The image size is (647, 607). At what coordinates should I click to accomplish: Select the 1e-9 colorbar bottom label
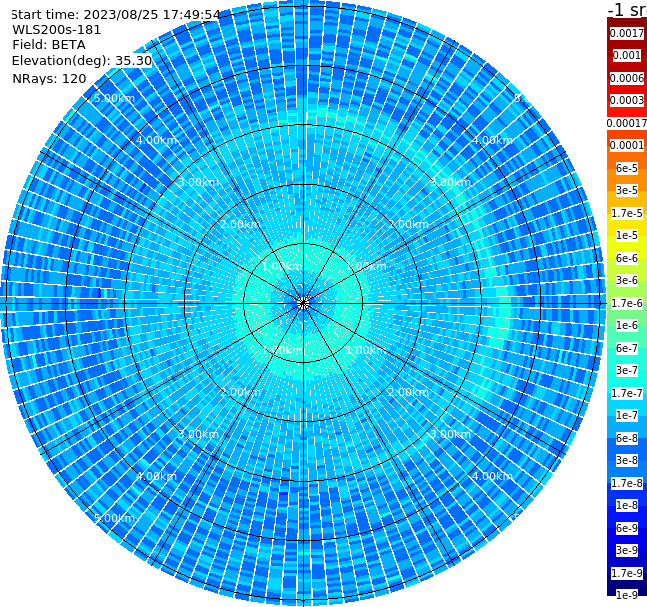[x=627, y=595]
